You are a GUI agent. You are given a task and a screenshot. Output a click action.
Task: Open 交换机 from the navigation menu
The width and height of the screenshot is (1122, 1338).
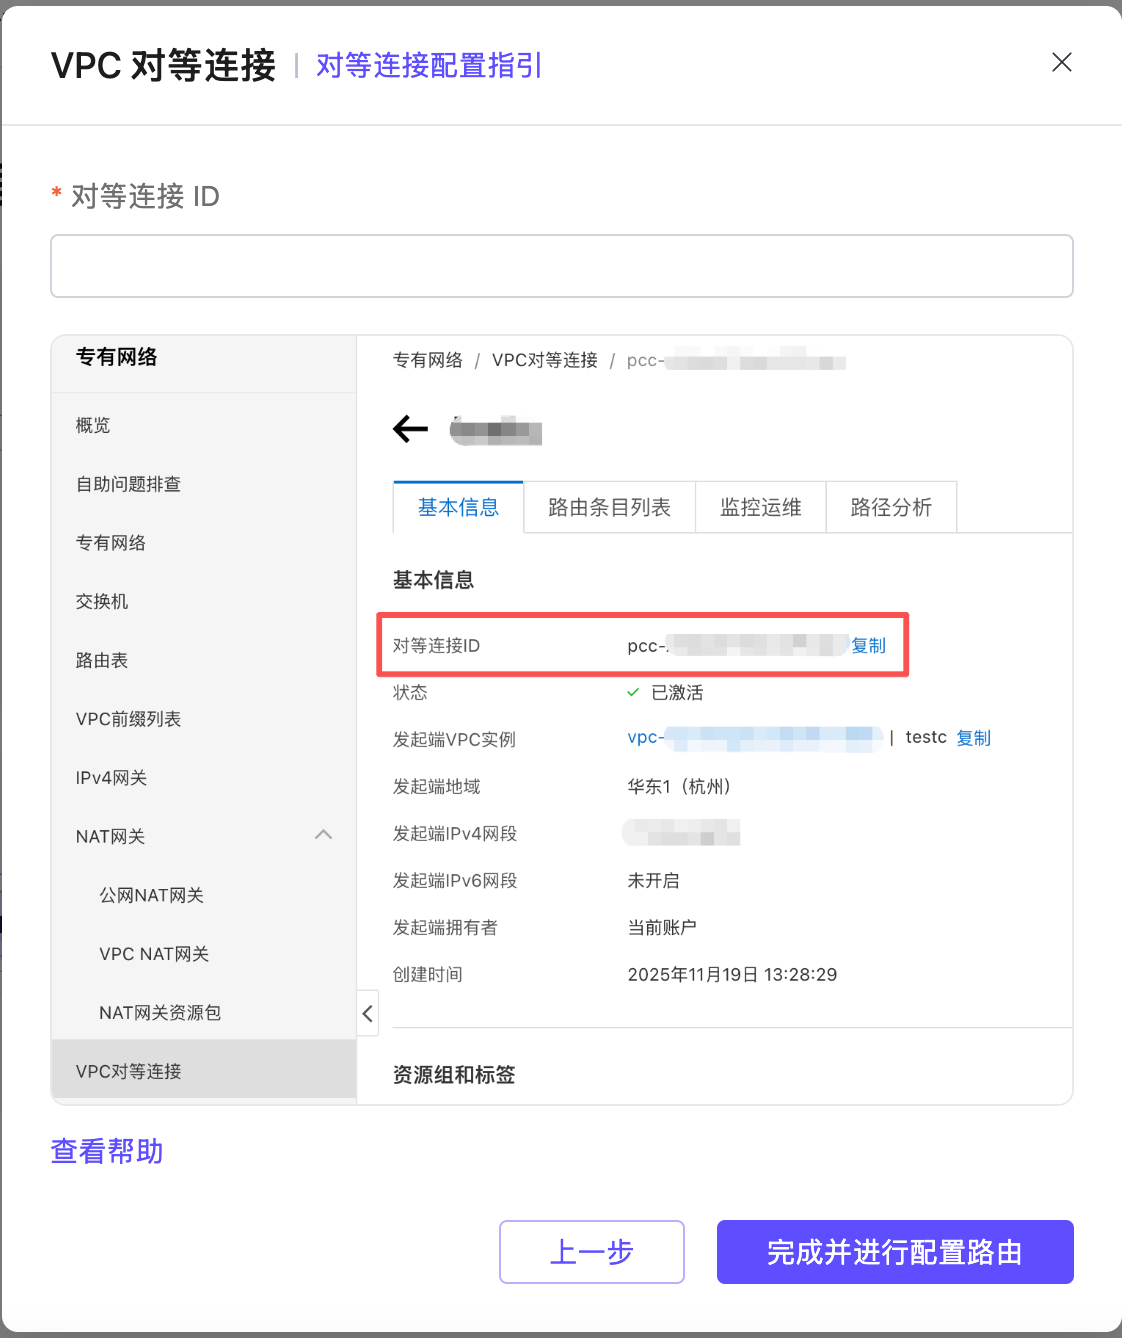click(101, 601)
